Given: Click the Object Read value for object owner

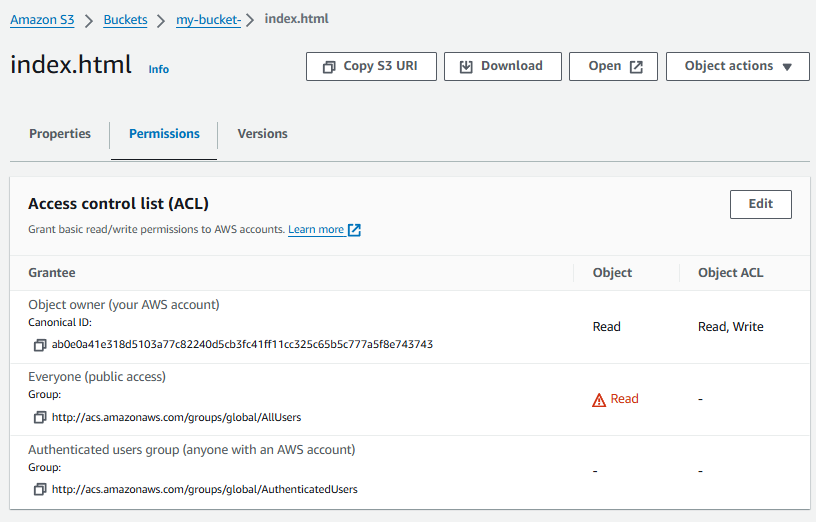Looking at the screenshot, I should (x=606, y=327).
